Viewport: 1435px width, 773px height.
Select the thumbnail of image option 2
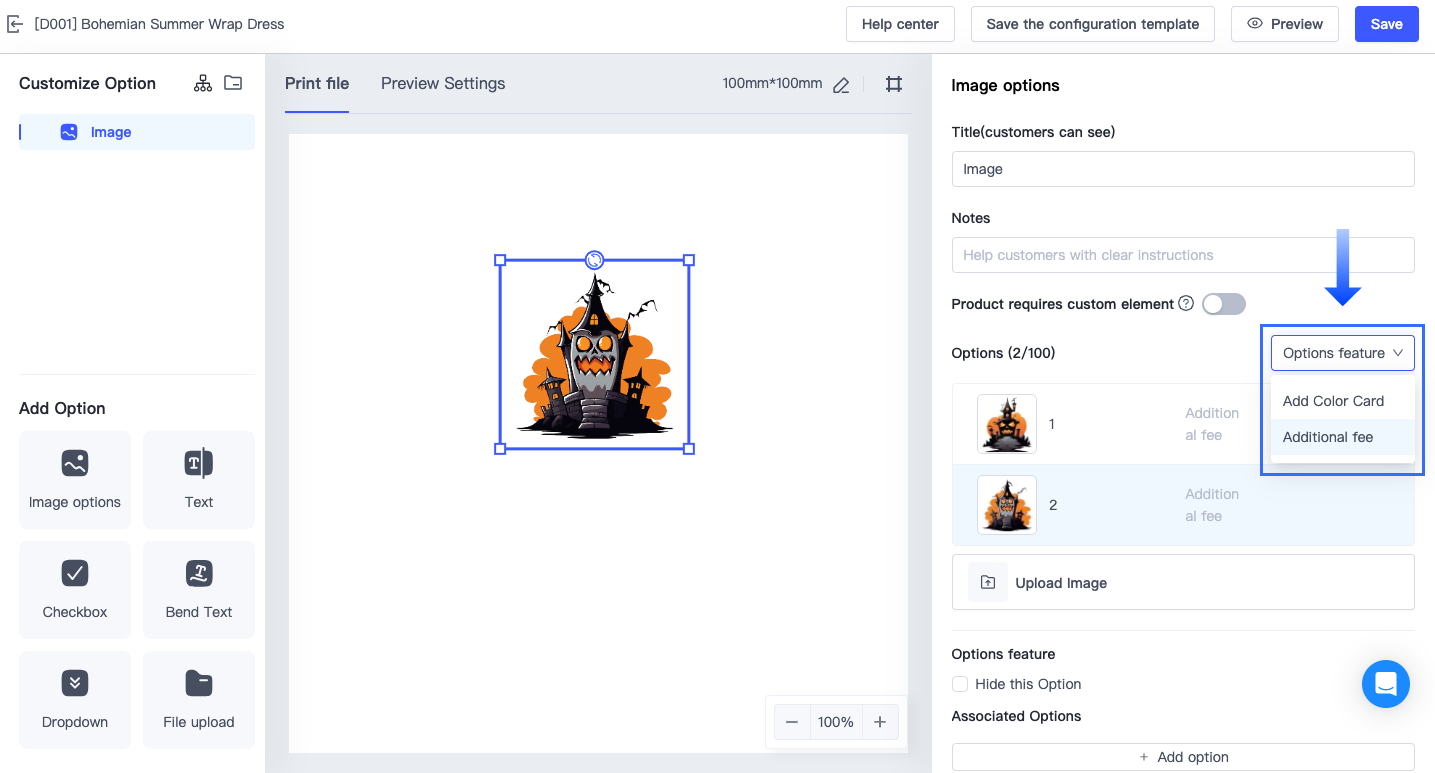[x=1006, y=505]
